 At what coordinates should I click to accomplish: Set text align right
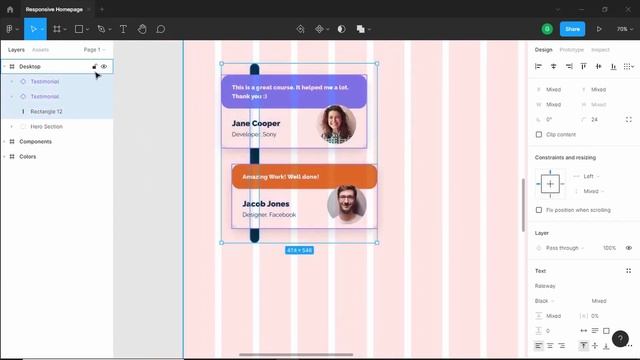[x=562, y=346]
